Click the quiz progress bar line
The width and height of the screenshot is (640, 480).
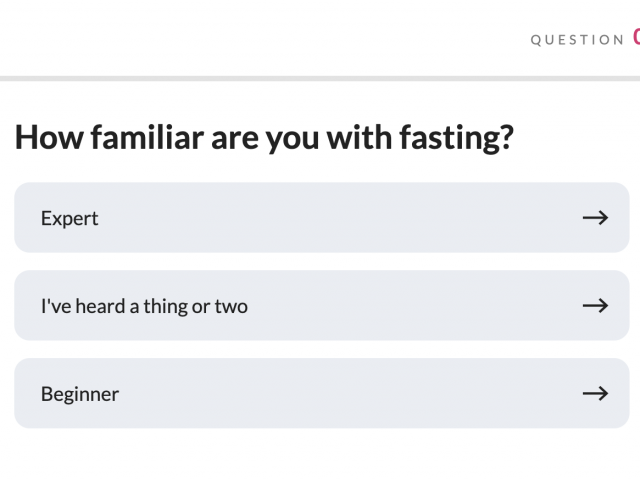(x=320, y=77)
